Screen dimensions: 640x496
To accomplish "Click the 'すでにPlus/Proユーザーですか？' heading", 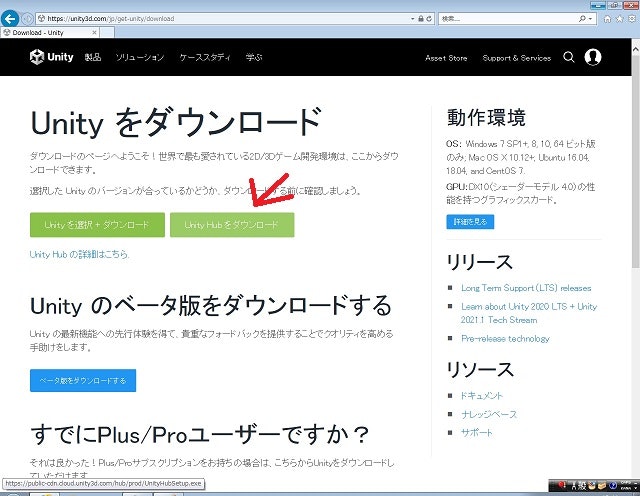I will click(x=200, y=434).
